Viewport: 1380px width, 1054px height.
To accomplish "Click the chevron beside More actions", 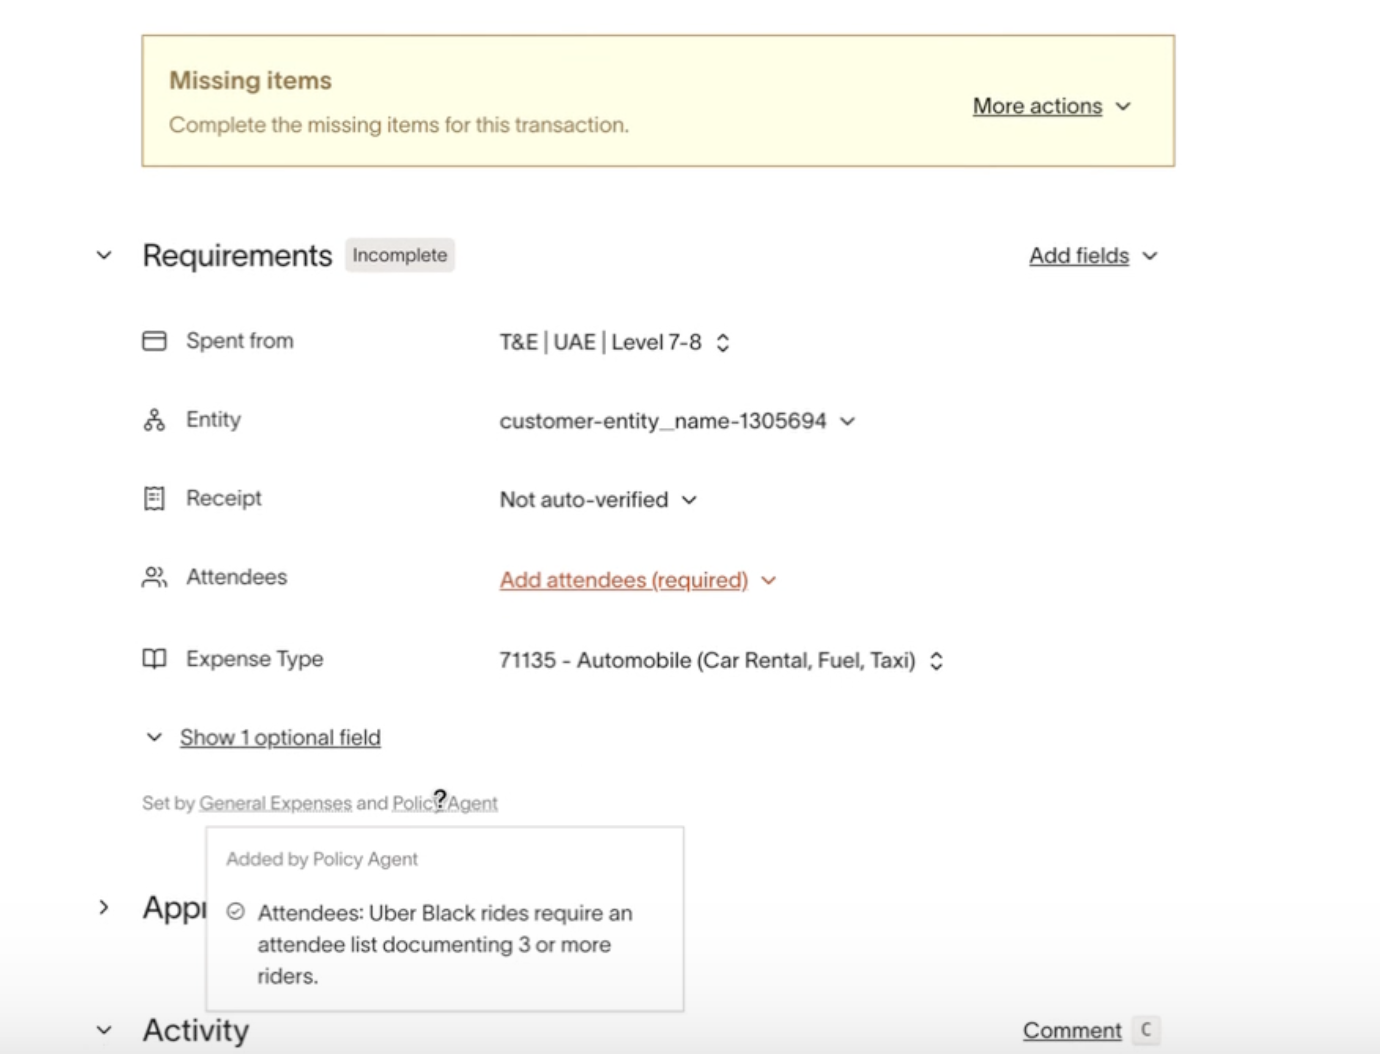I will pos(1123,106).
